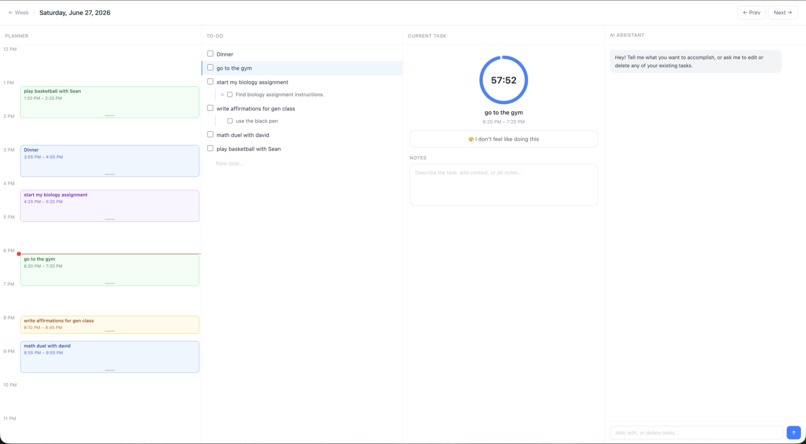Click the Saturday, June 27, 2026 date heading

click(75, 13)
